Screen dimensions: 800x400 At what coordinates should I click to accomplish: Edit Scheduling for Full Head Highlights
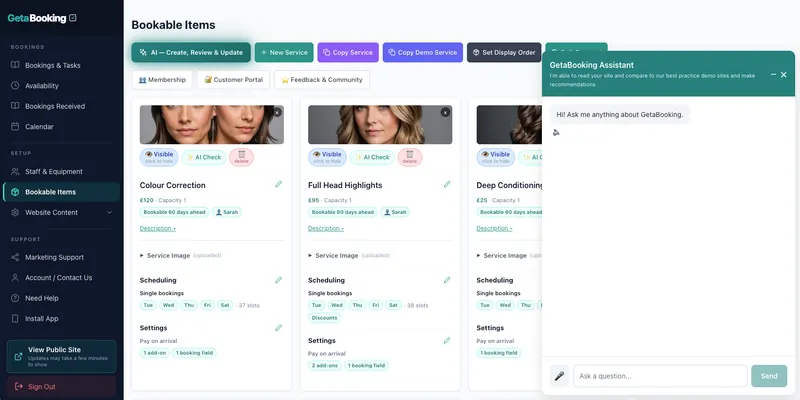447,280
